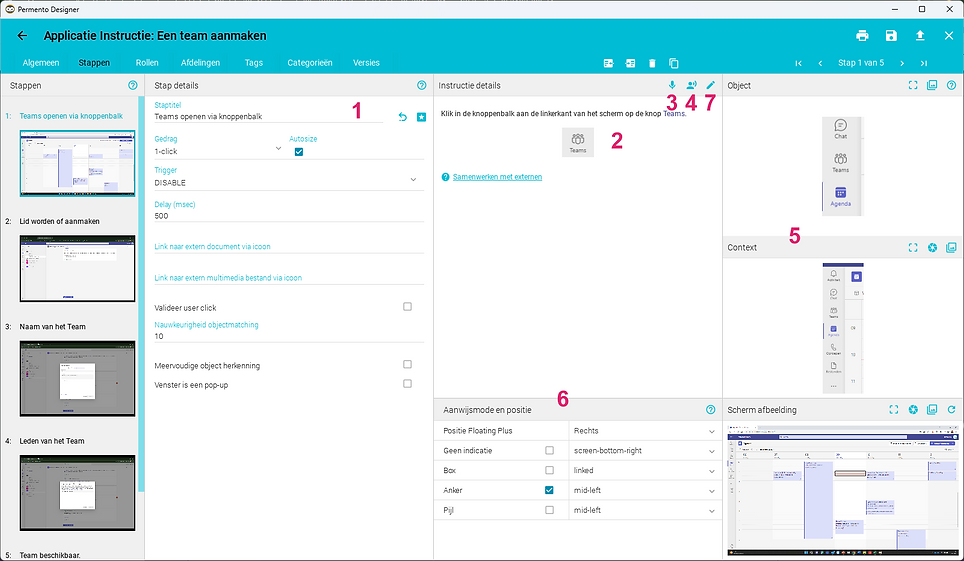
Task: Click the Link naar extern document via icoon field
Action: [x=289, y=247]
